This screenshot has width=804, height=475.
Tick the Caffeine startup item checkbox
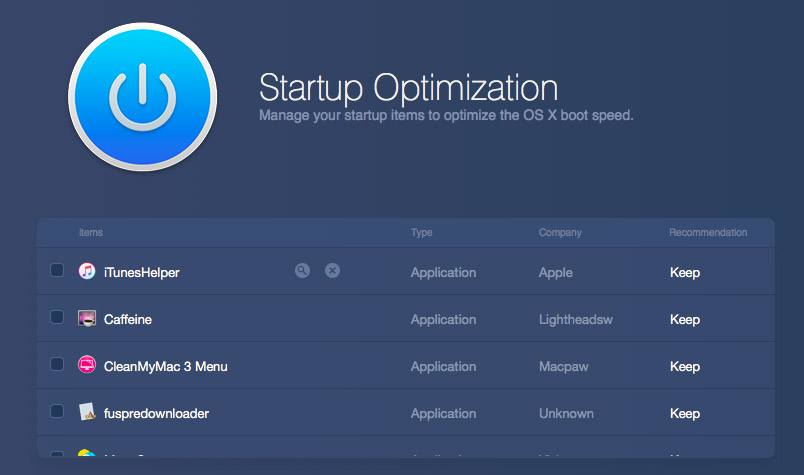[x=57, y=317]
